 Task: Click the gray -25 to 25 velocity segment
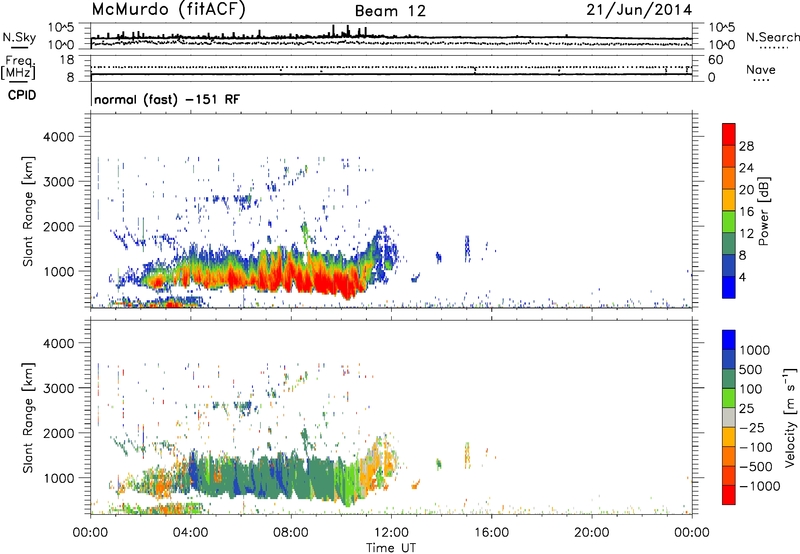click(x=729, y=417)
